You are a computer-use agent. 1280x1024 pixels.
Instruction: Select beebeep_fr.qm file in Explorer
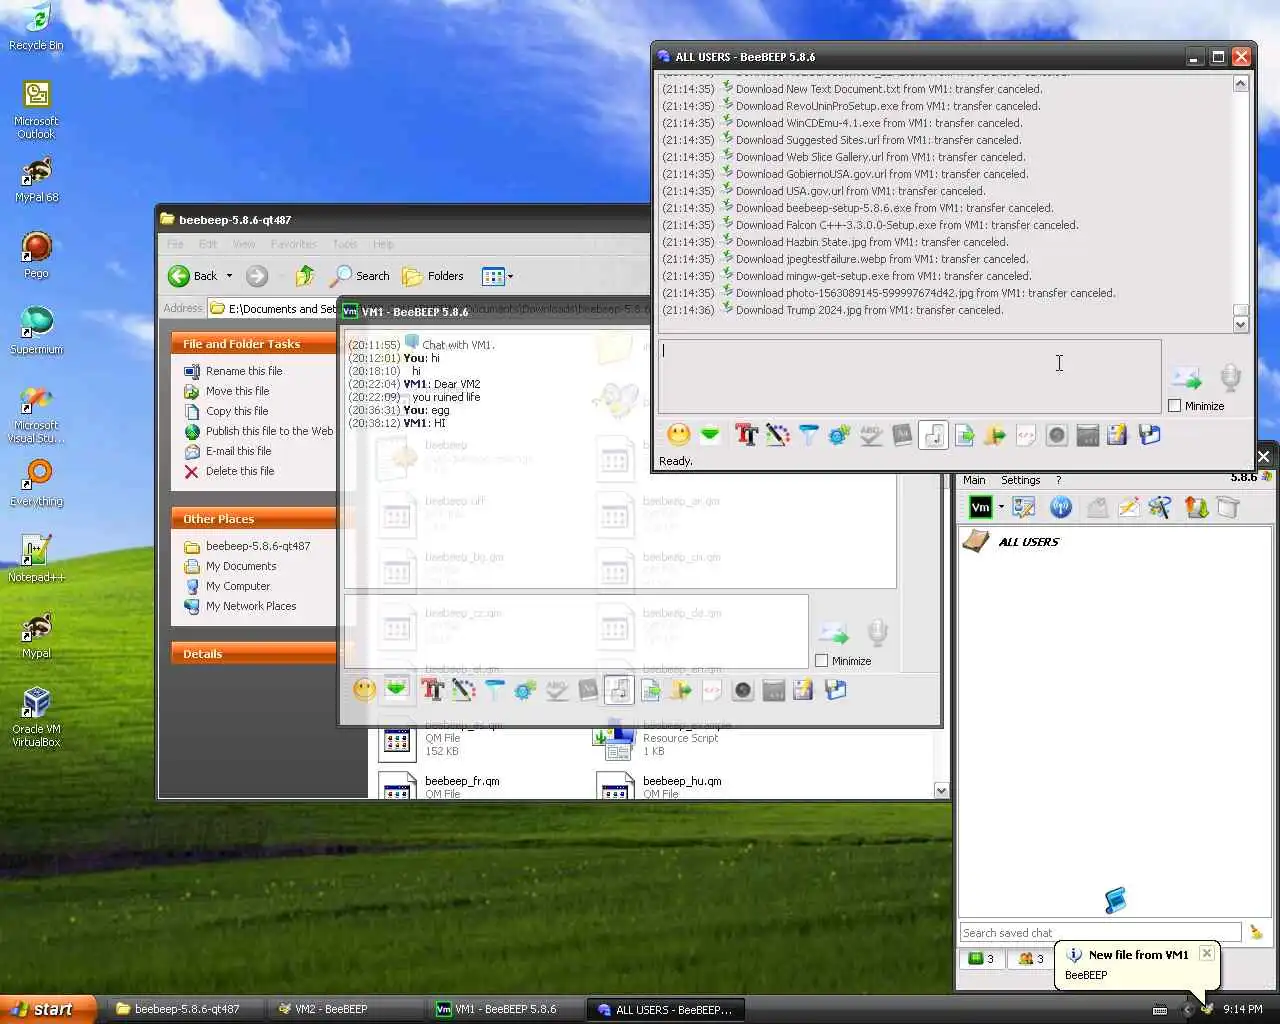(x=439, y=784)
